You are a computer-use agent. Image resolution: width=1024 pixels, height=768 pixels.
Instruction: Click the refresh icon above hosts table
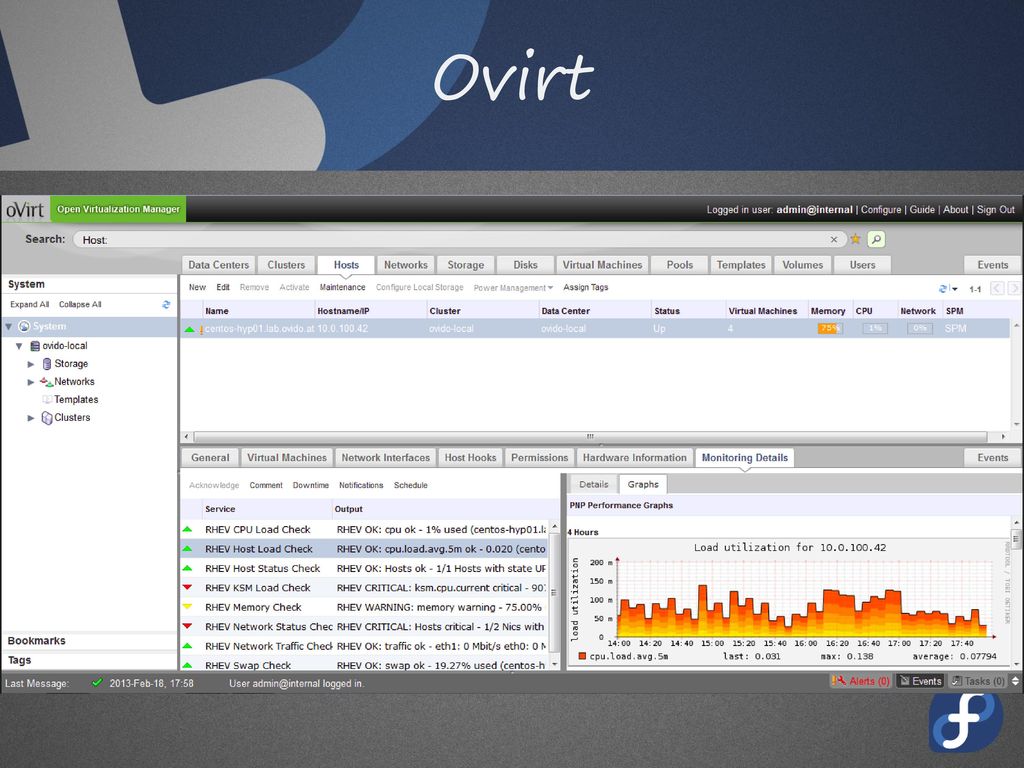click(943, 289)
